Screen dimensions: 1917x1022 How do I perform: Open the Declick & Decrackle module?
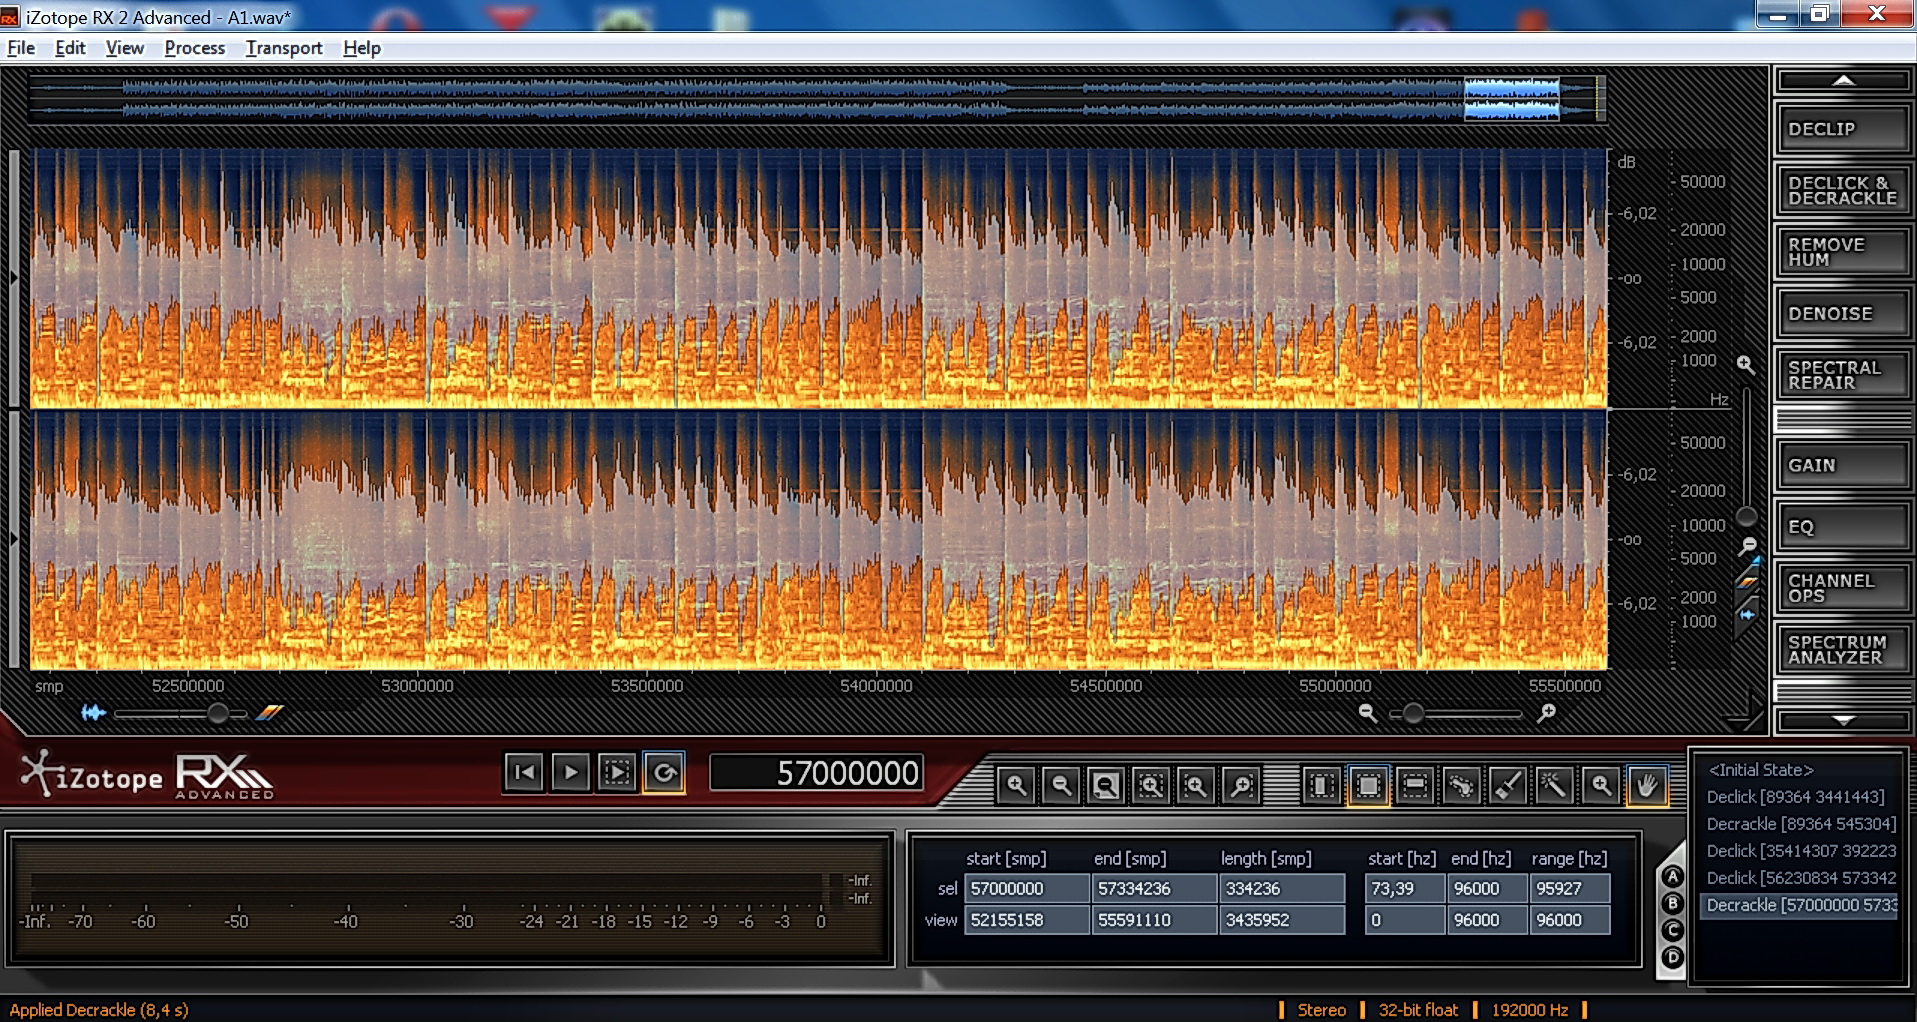1841,191
